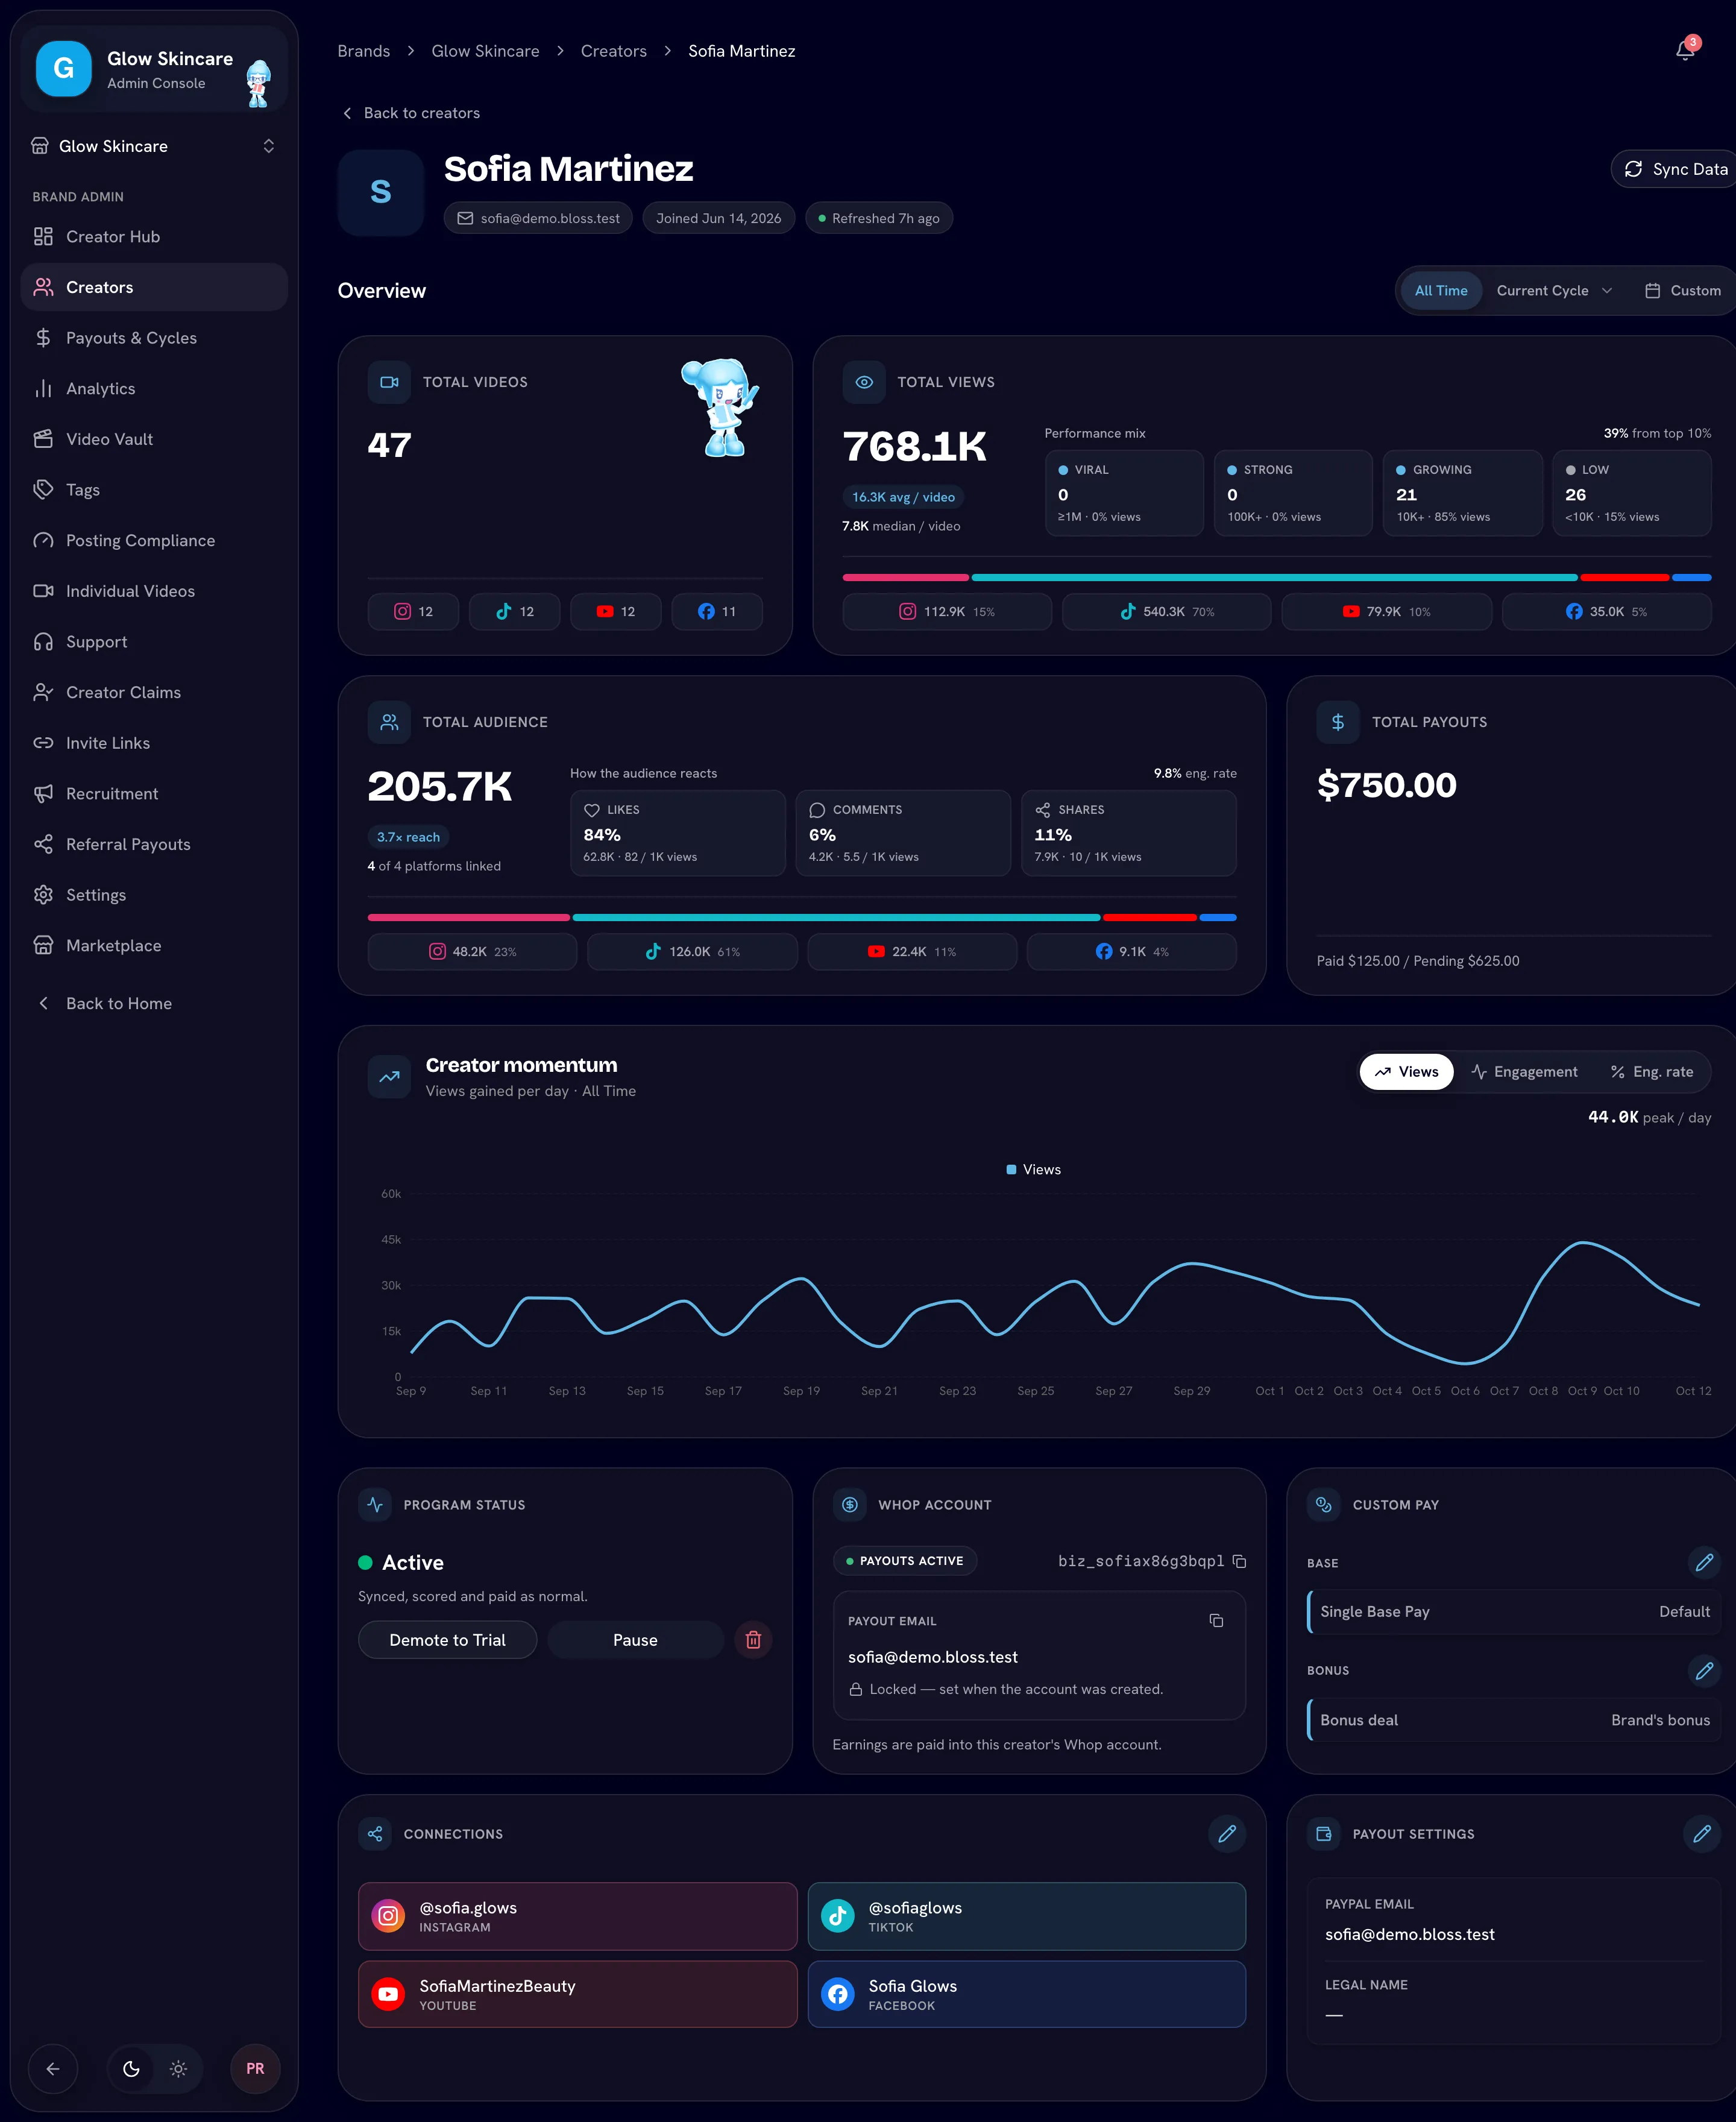The image size is (1736, 2122).
Task: Click the Sync Data button
Action: pos(1675,169)
